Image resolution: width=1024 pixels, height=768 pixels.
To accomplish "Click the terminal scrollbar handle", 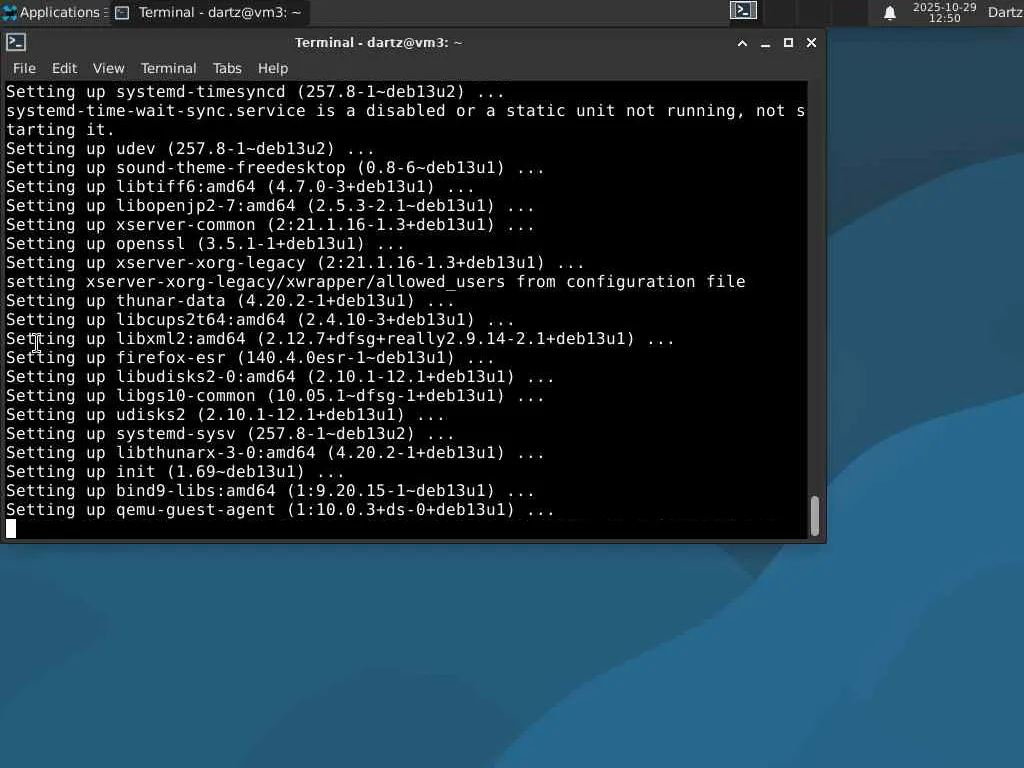I will [814, 516].
